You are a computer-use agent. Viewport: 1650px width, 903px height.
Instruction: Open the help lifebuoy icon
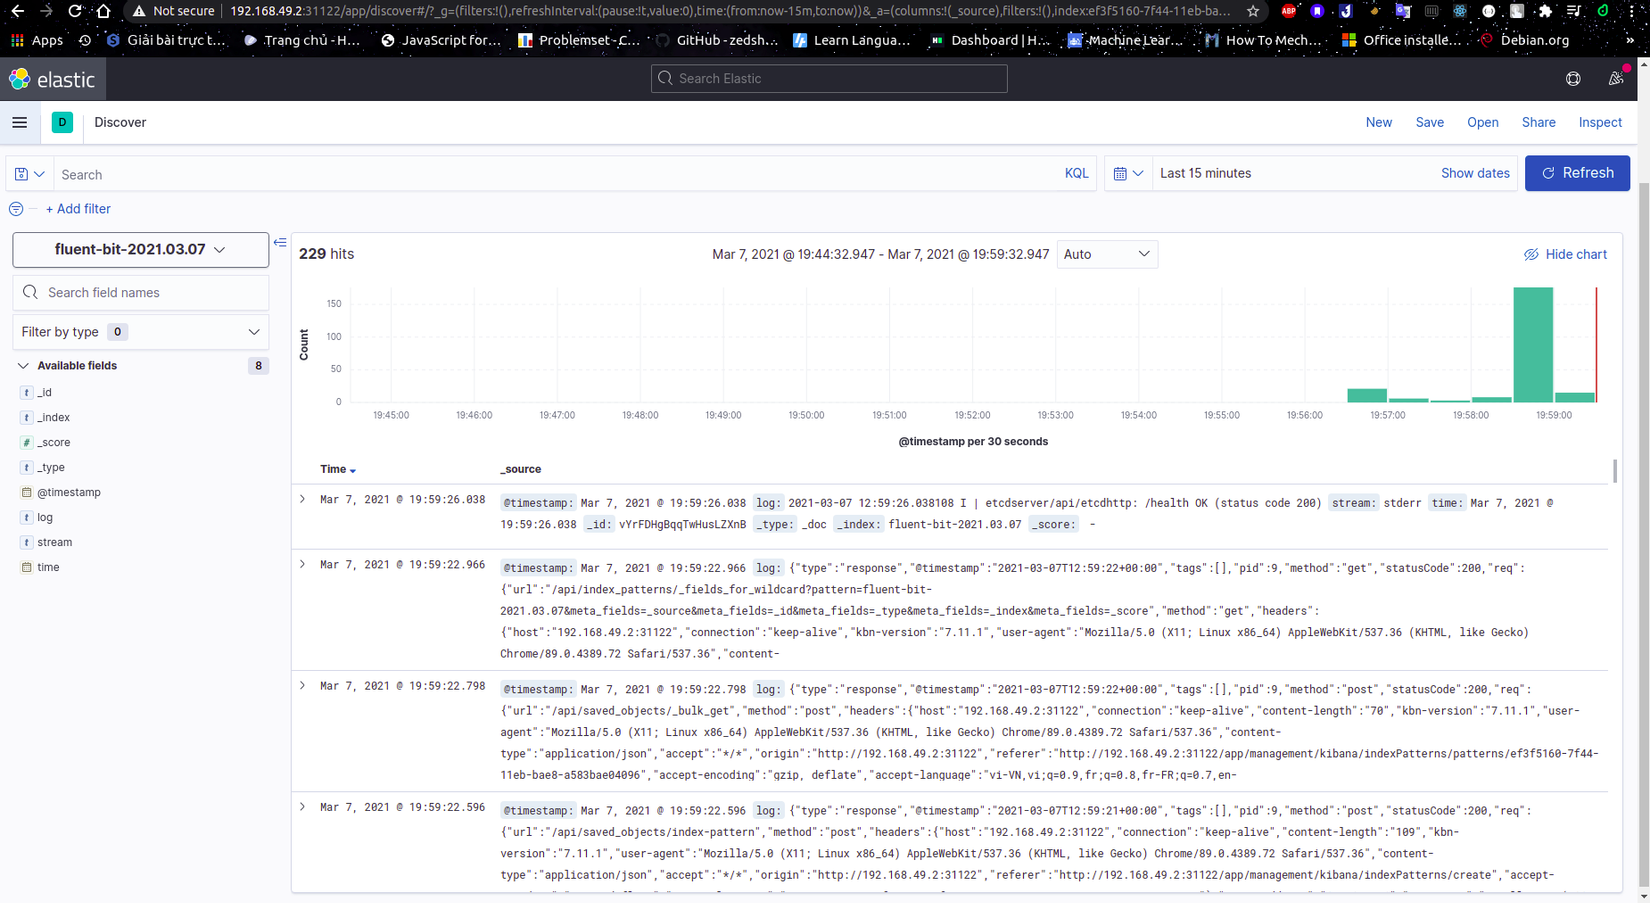pyautogui.click(x=1573, y=78)
